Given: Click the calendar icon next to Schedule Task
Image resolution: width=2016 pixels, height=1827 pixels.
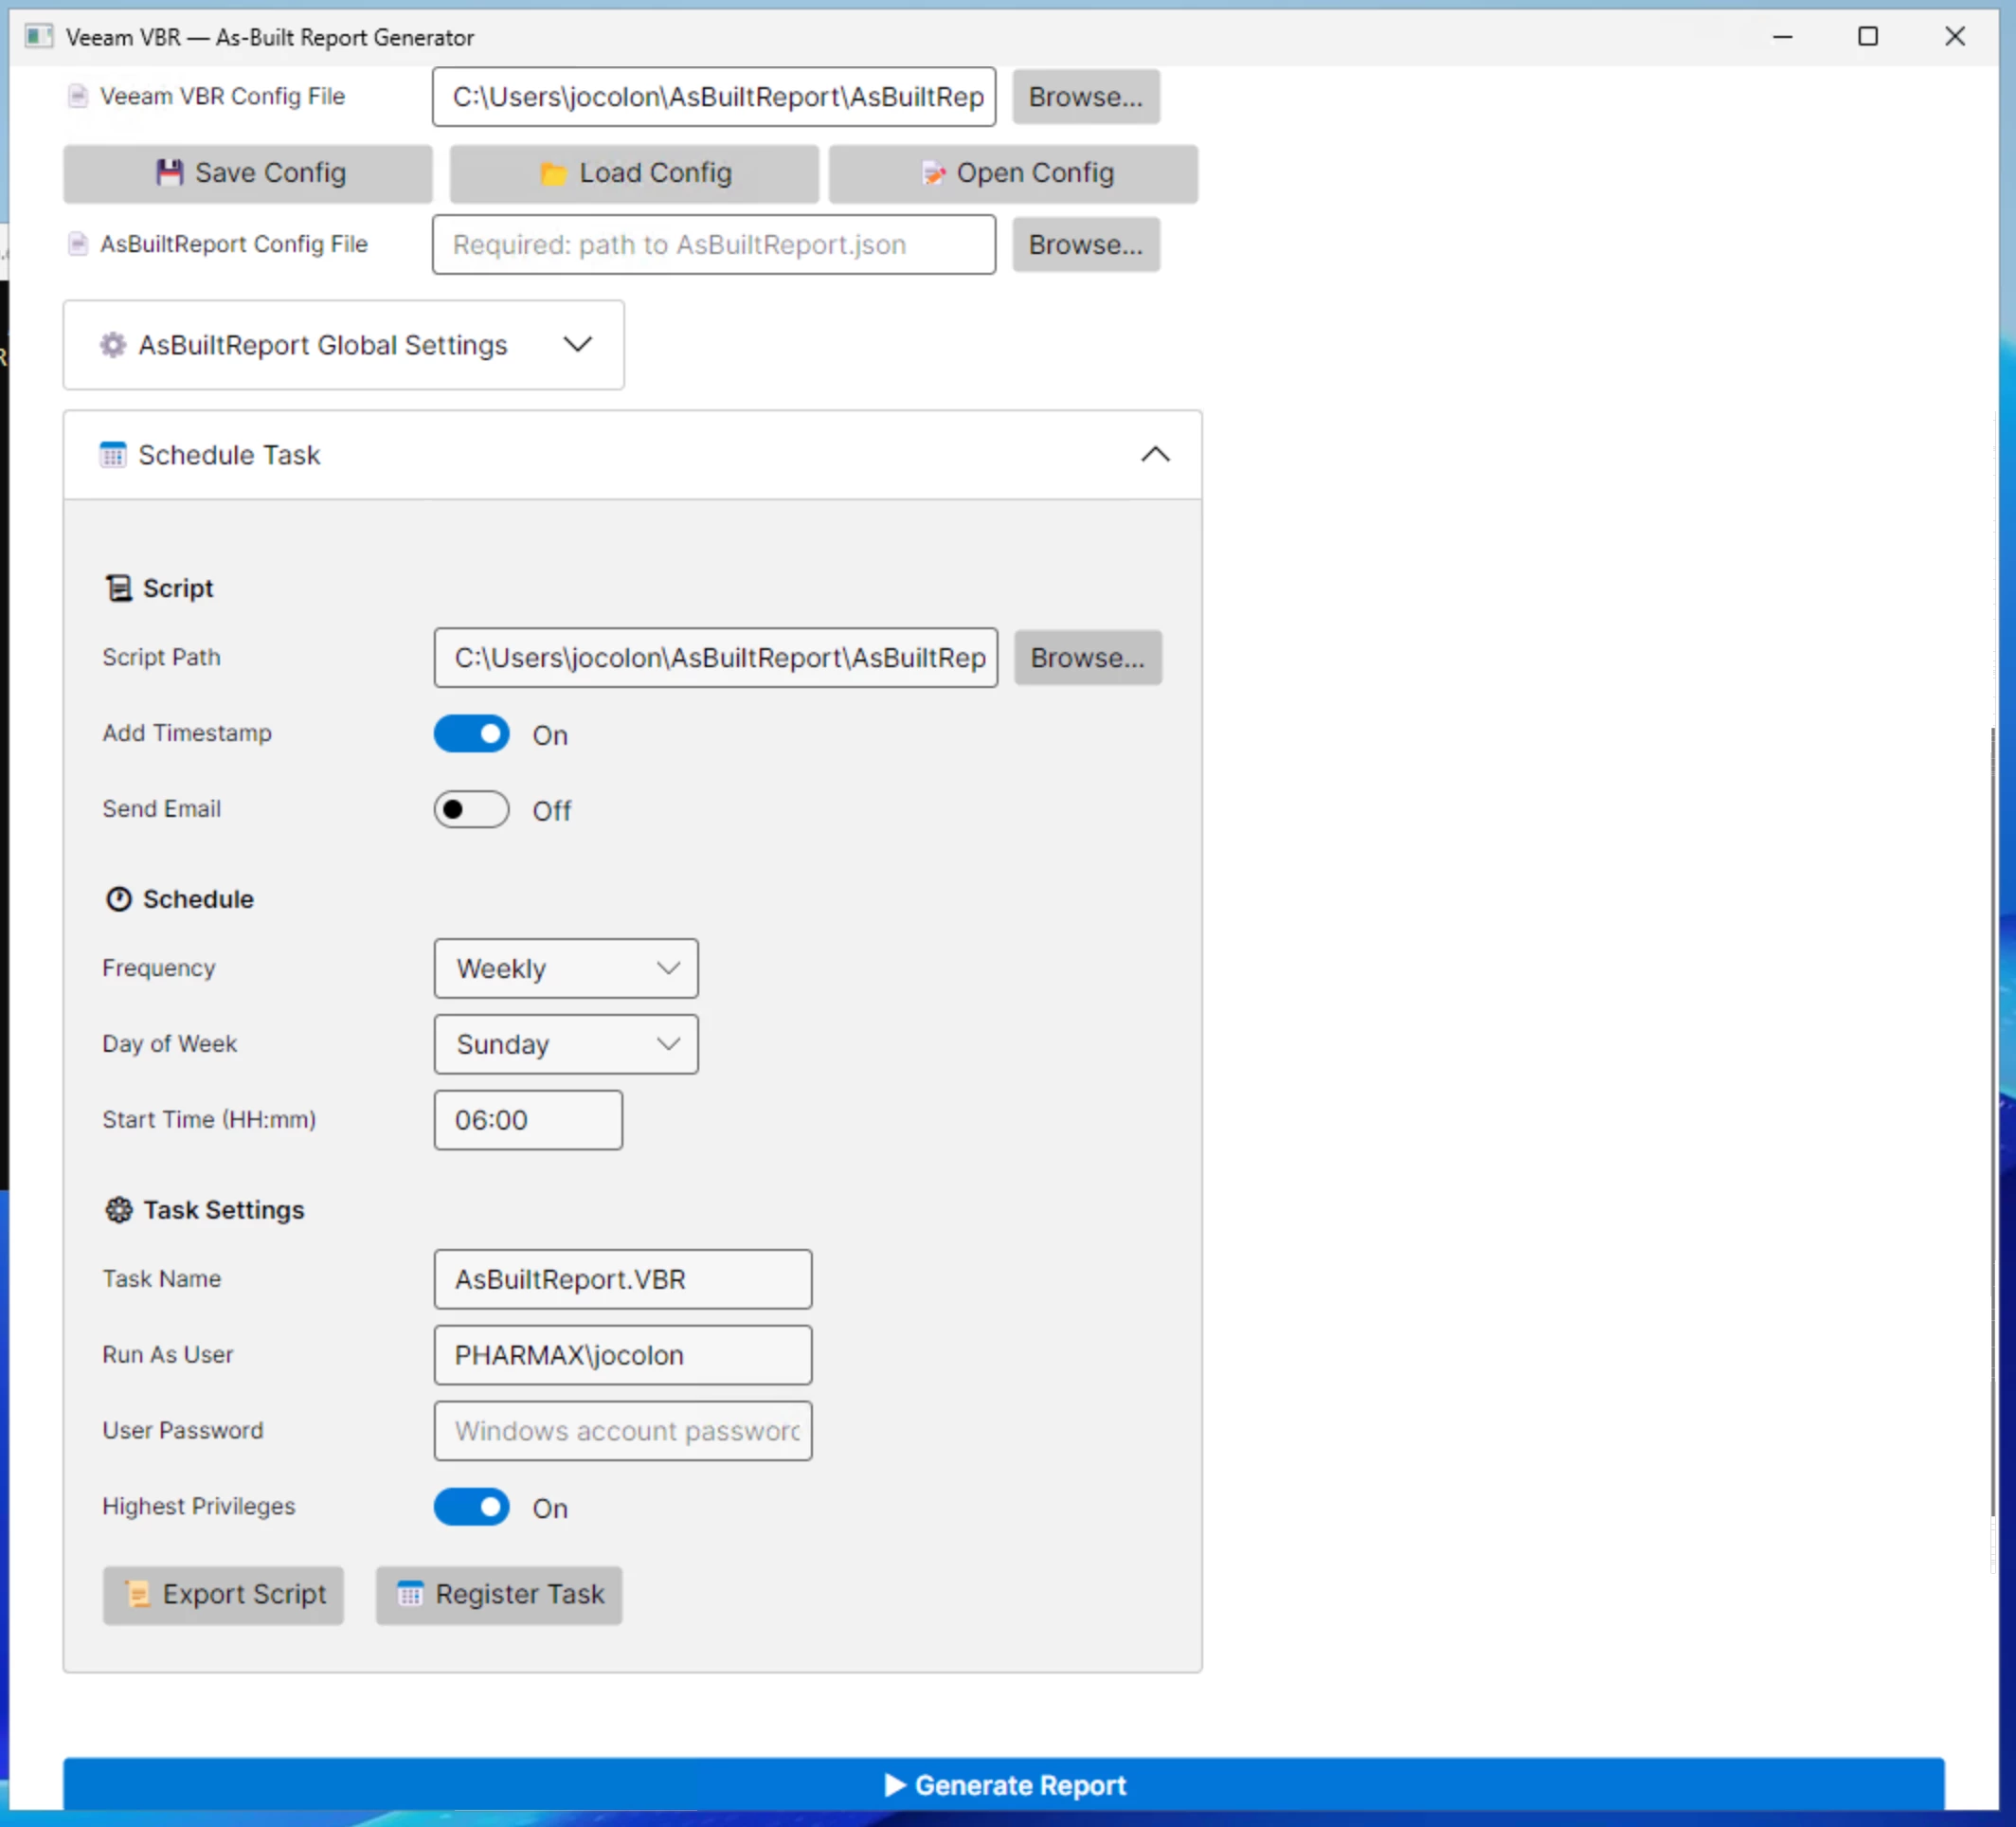Looking at the screenshot, I should click(x=113, y=455).
